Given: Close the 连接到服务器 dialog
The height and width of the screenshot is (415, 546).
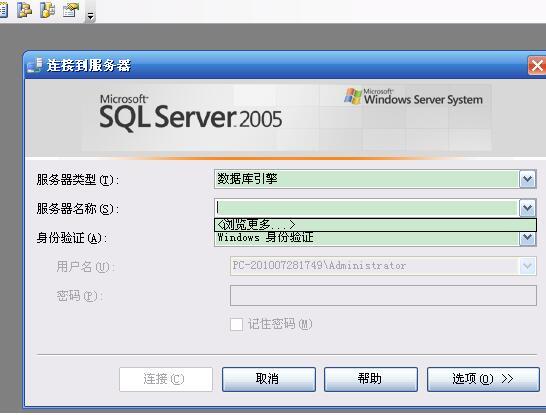Looking at the screenshot, I should [x=537, y=65].
